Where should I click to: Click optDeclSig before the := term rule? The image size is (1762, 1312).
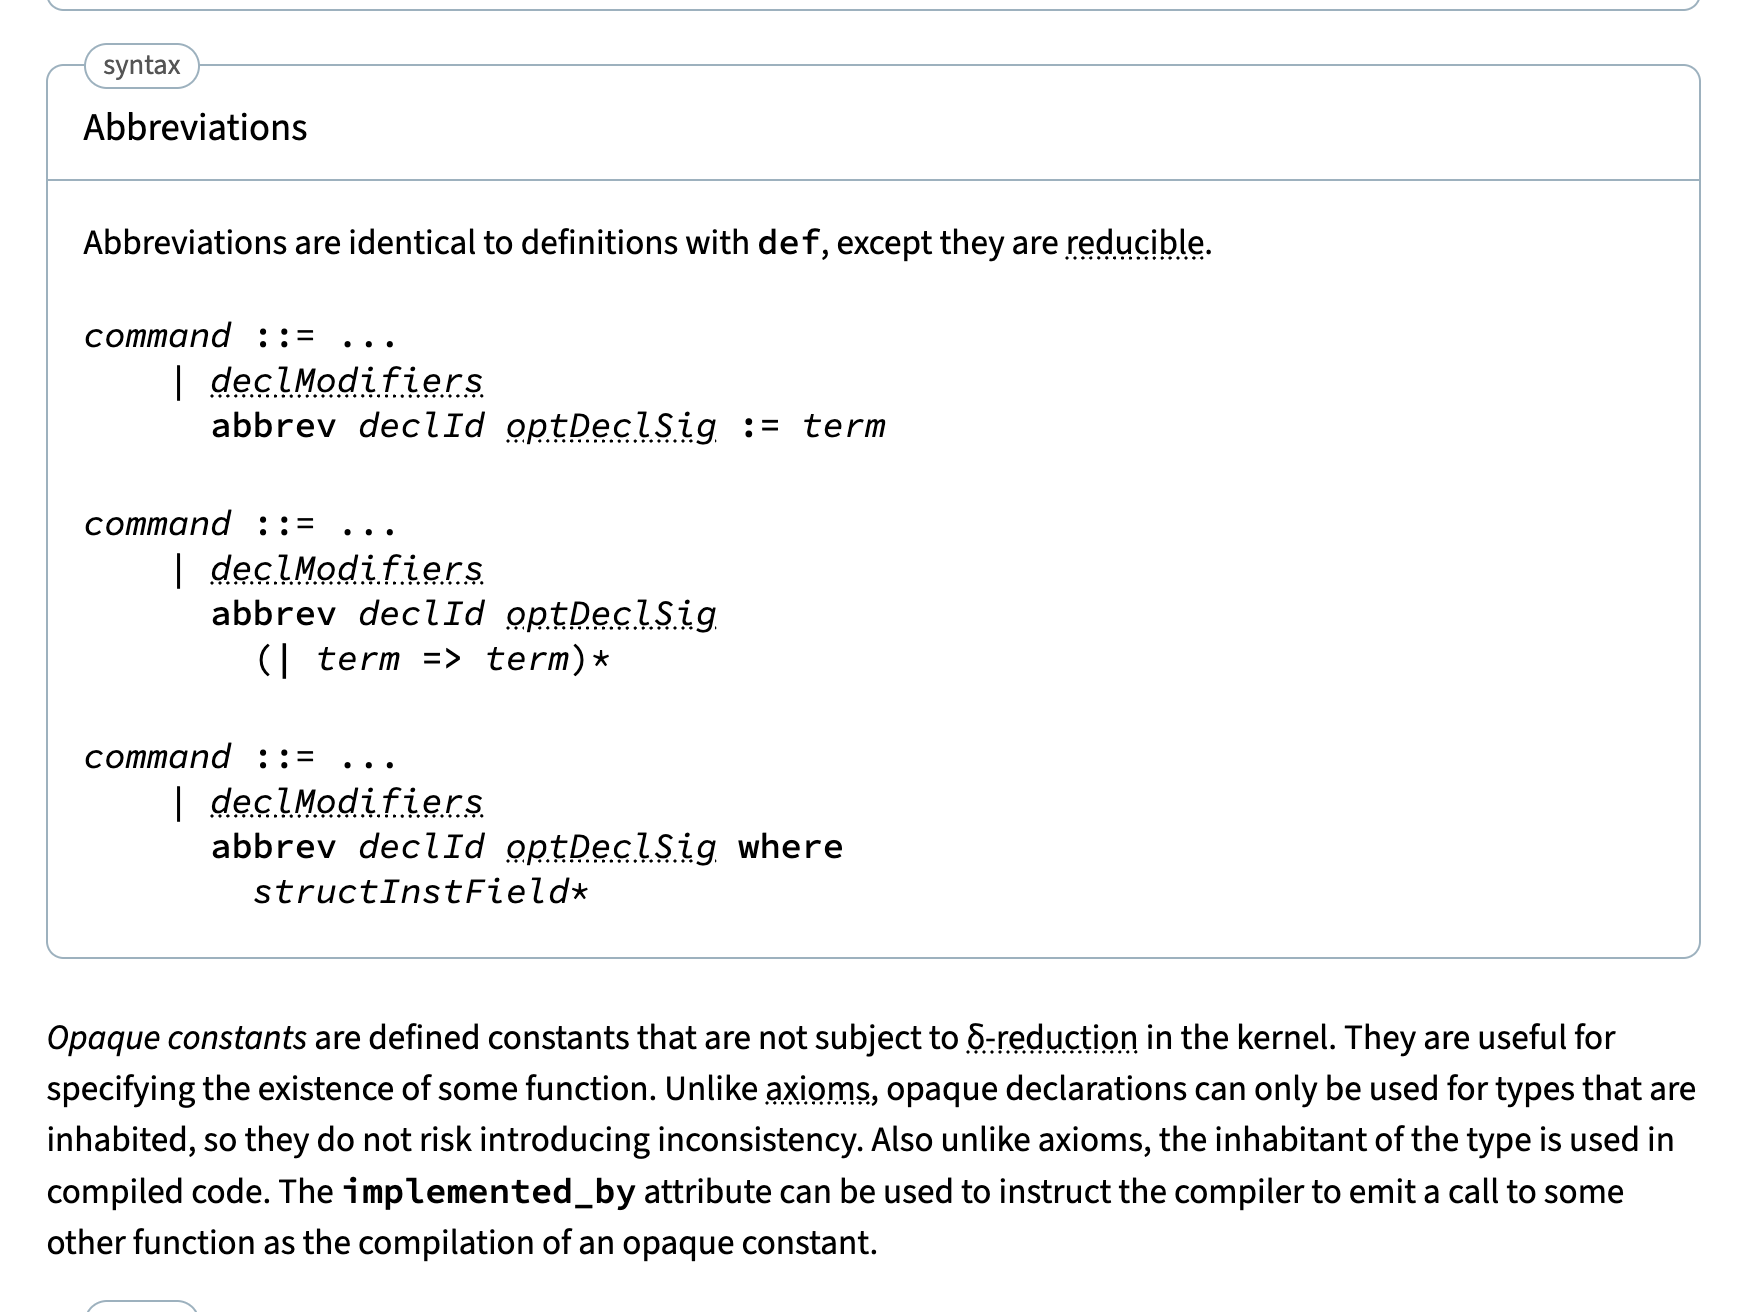tap(611, 426)
